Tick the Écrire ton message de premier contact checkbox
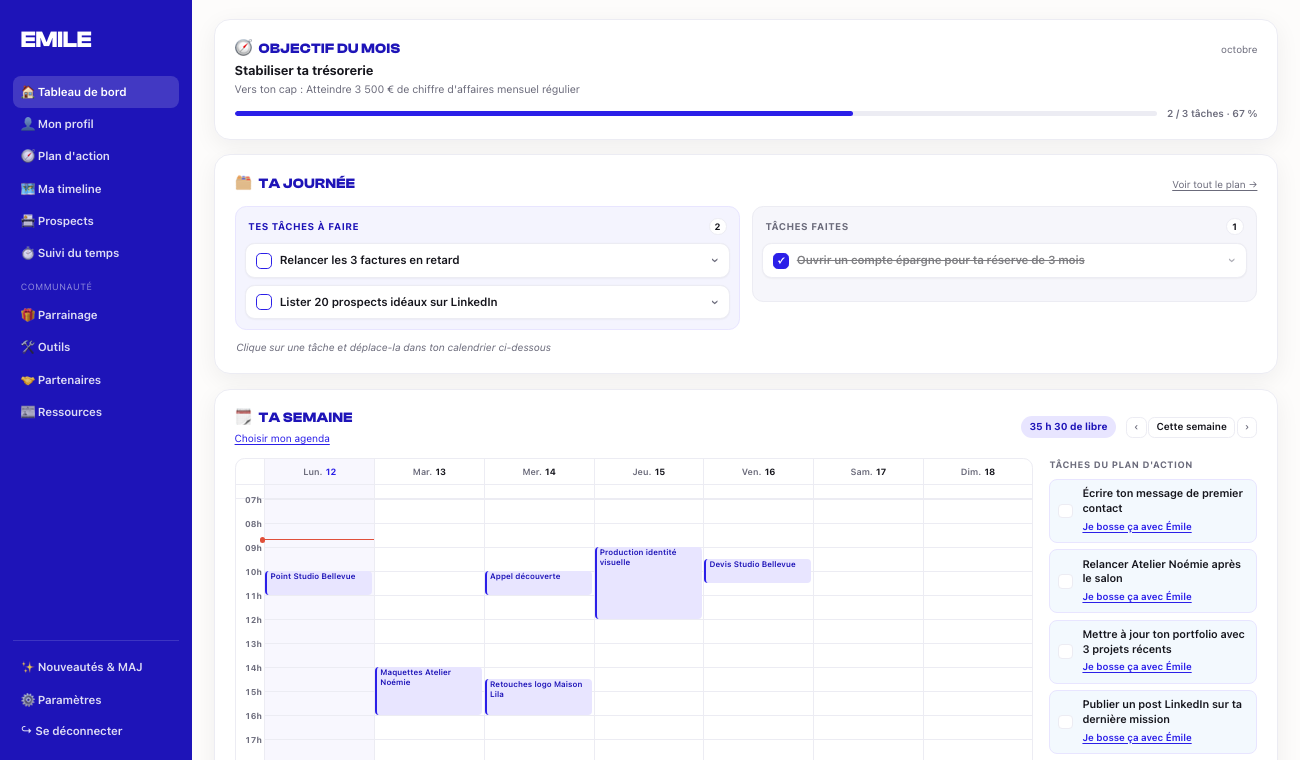 (1066, 511)
